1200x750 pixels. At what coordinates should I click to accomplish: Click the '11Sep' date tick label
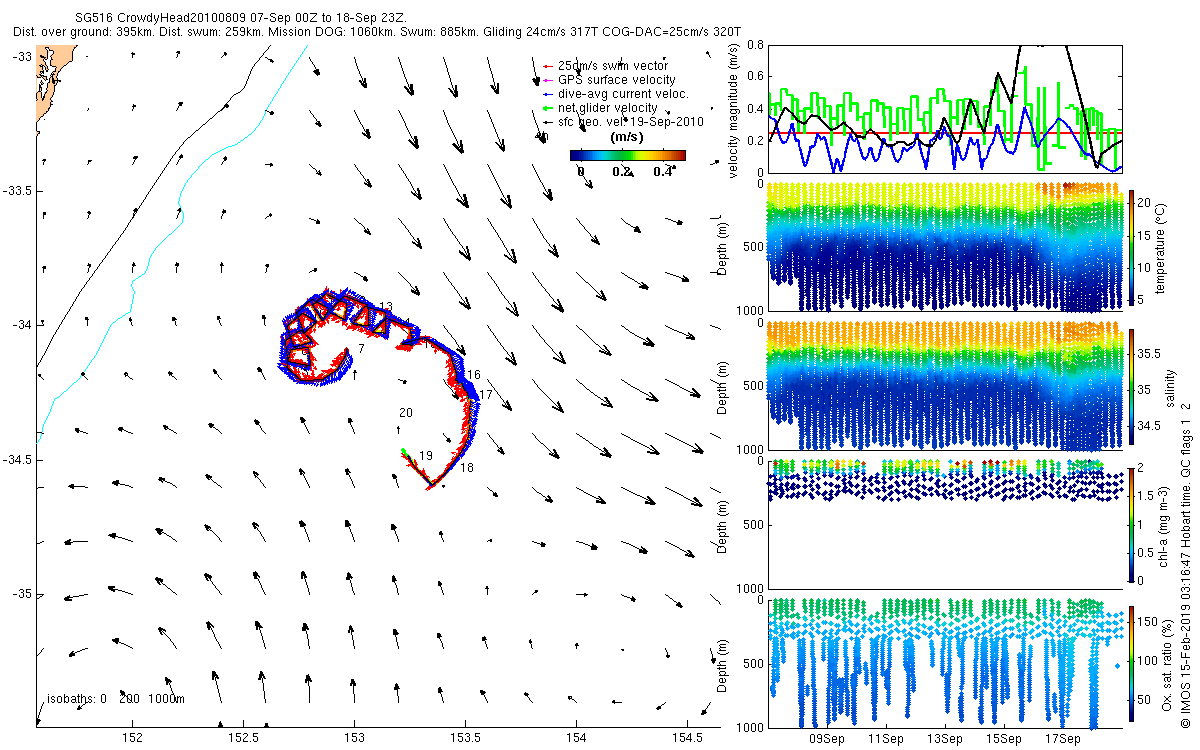pyautogui.click(x=886, y=739)
